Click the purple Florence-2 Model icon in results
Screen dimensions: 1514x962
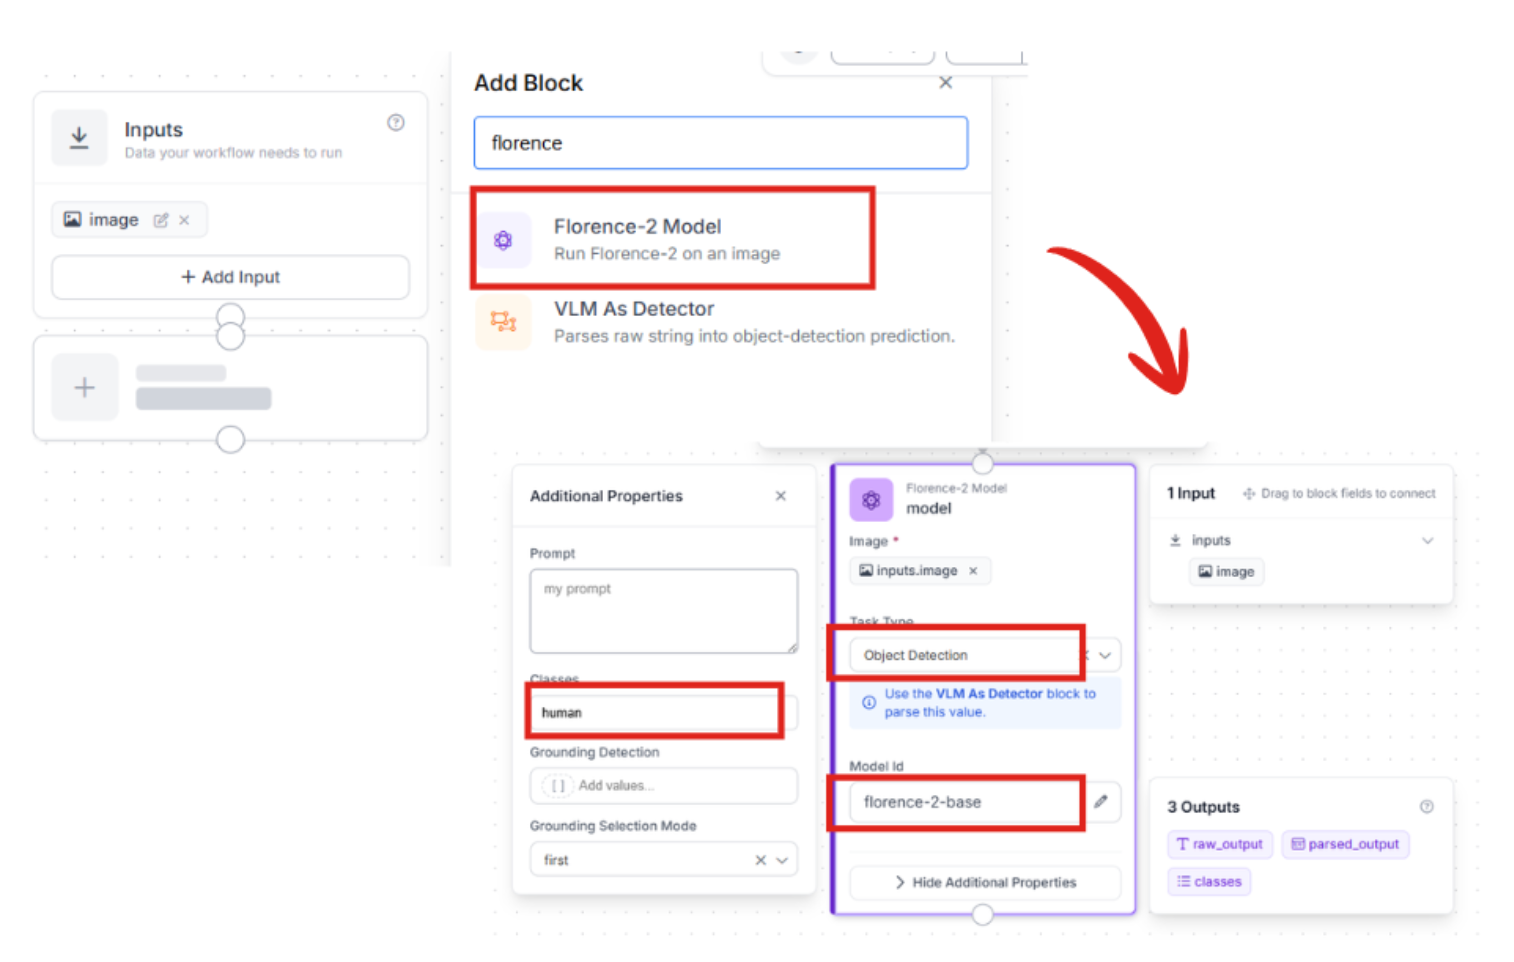tap(503, 240)
